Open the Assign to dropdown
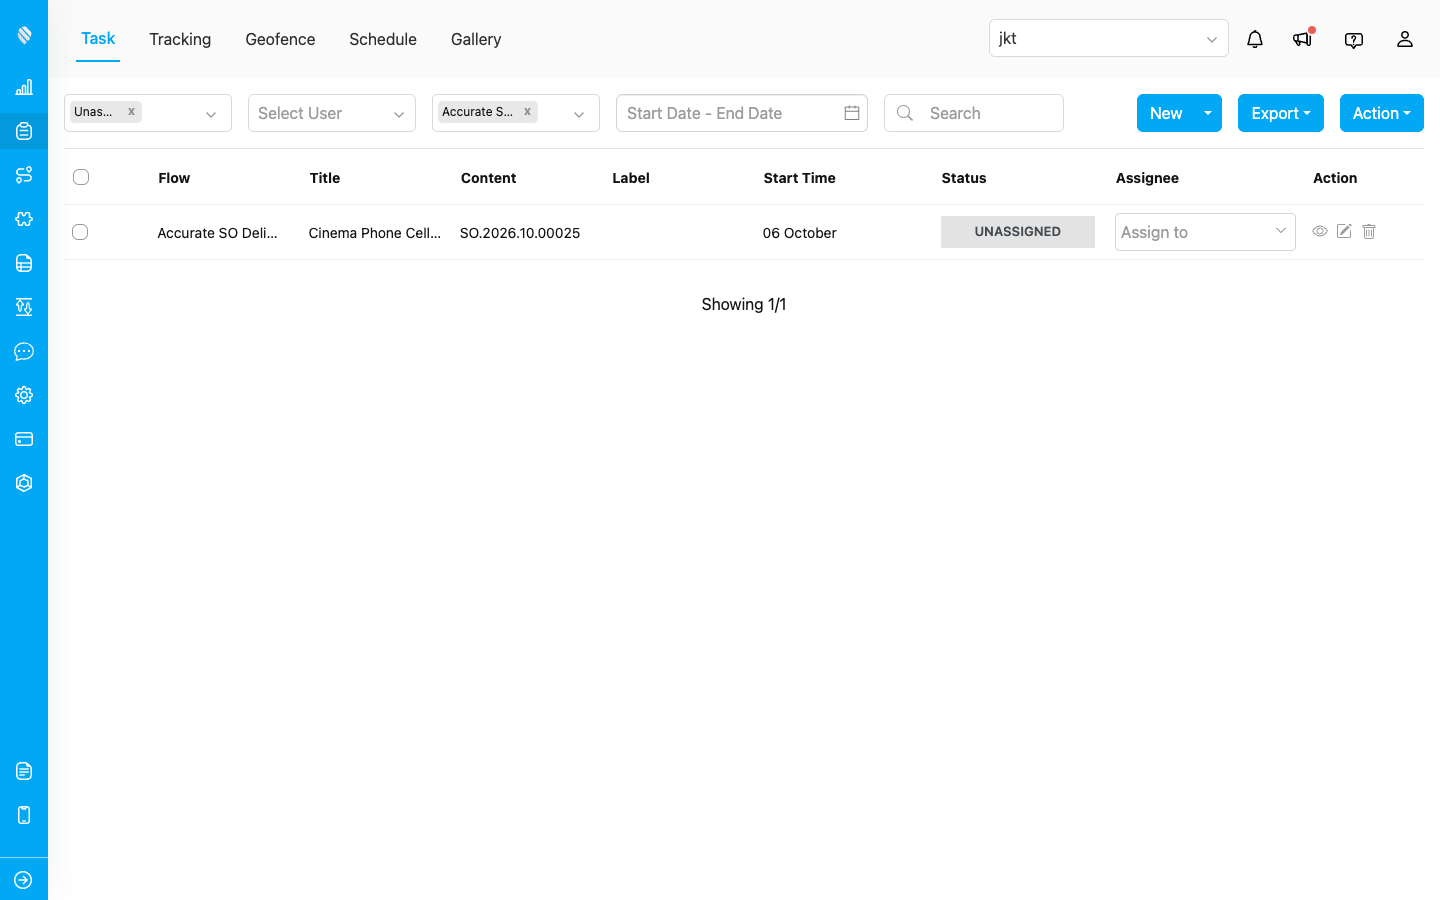1440x900 pixels. [1205, 232]
